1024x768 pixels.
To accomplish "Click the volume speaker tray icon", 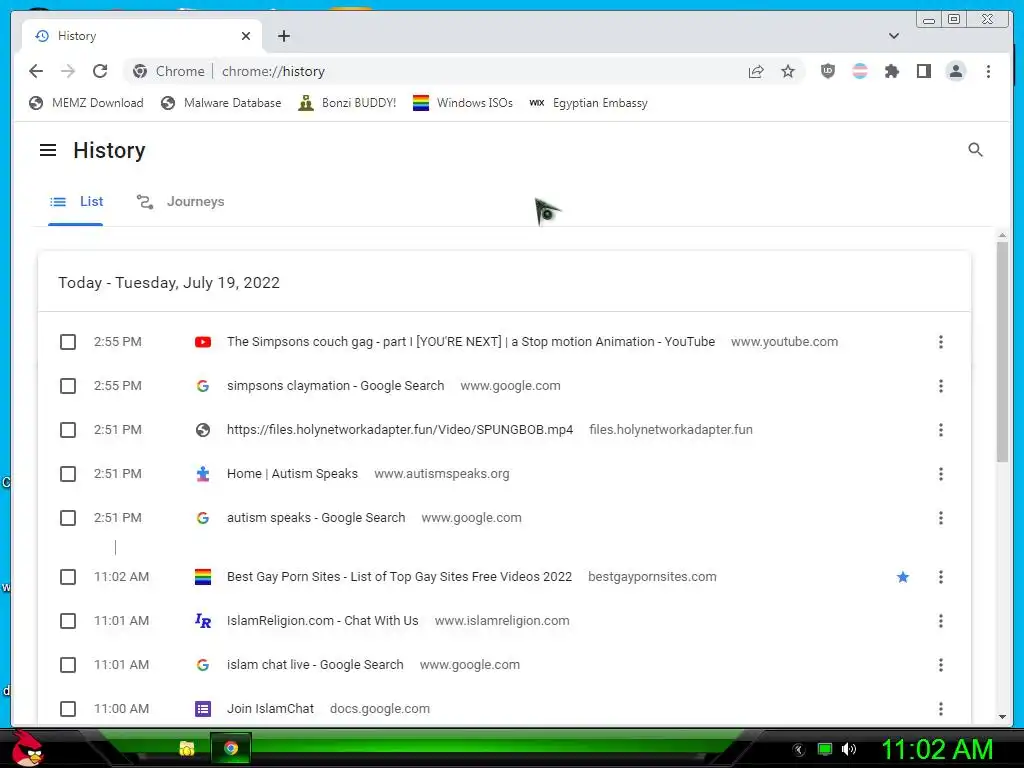I will tap(849, 749).
